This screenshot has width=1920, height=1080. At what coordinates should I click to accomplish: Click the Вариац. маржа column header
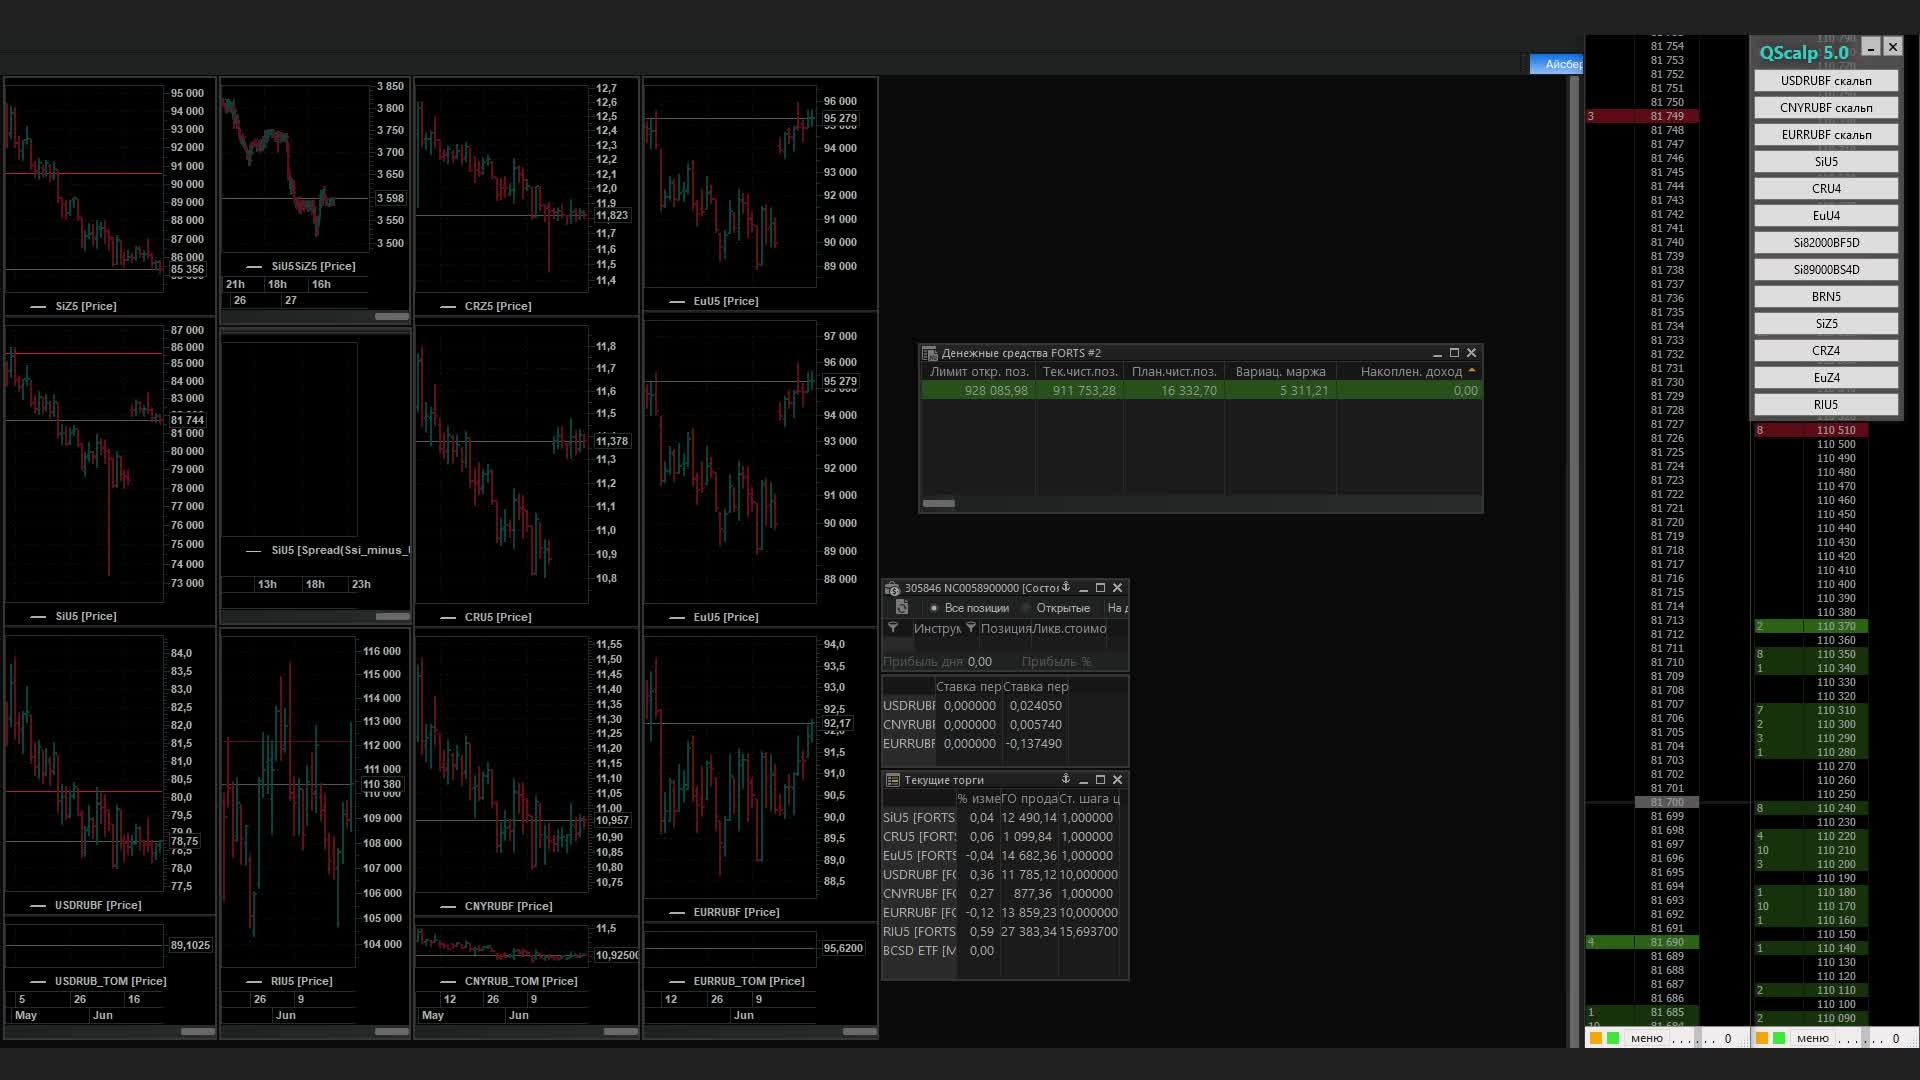1280,372
